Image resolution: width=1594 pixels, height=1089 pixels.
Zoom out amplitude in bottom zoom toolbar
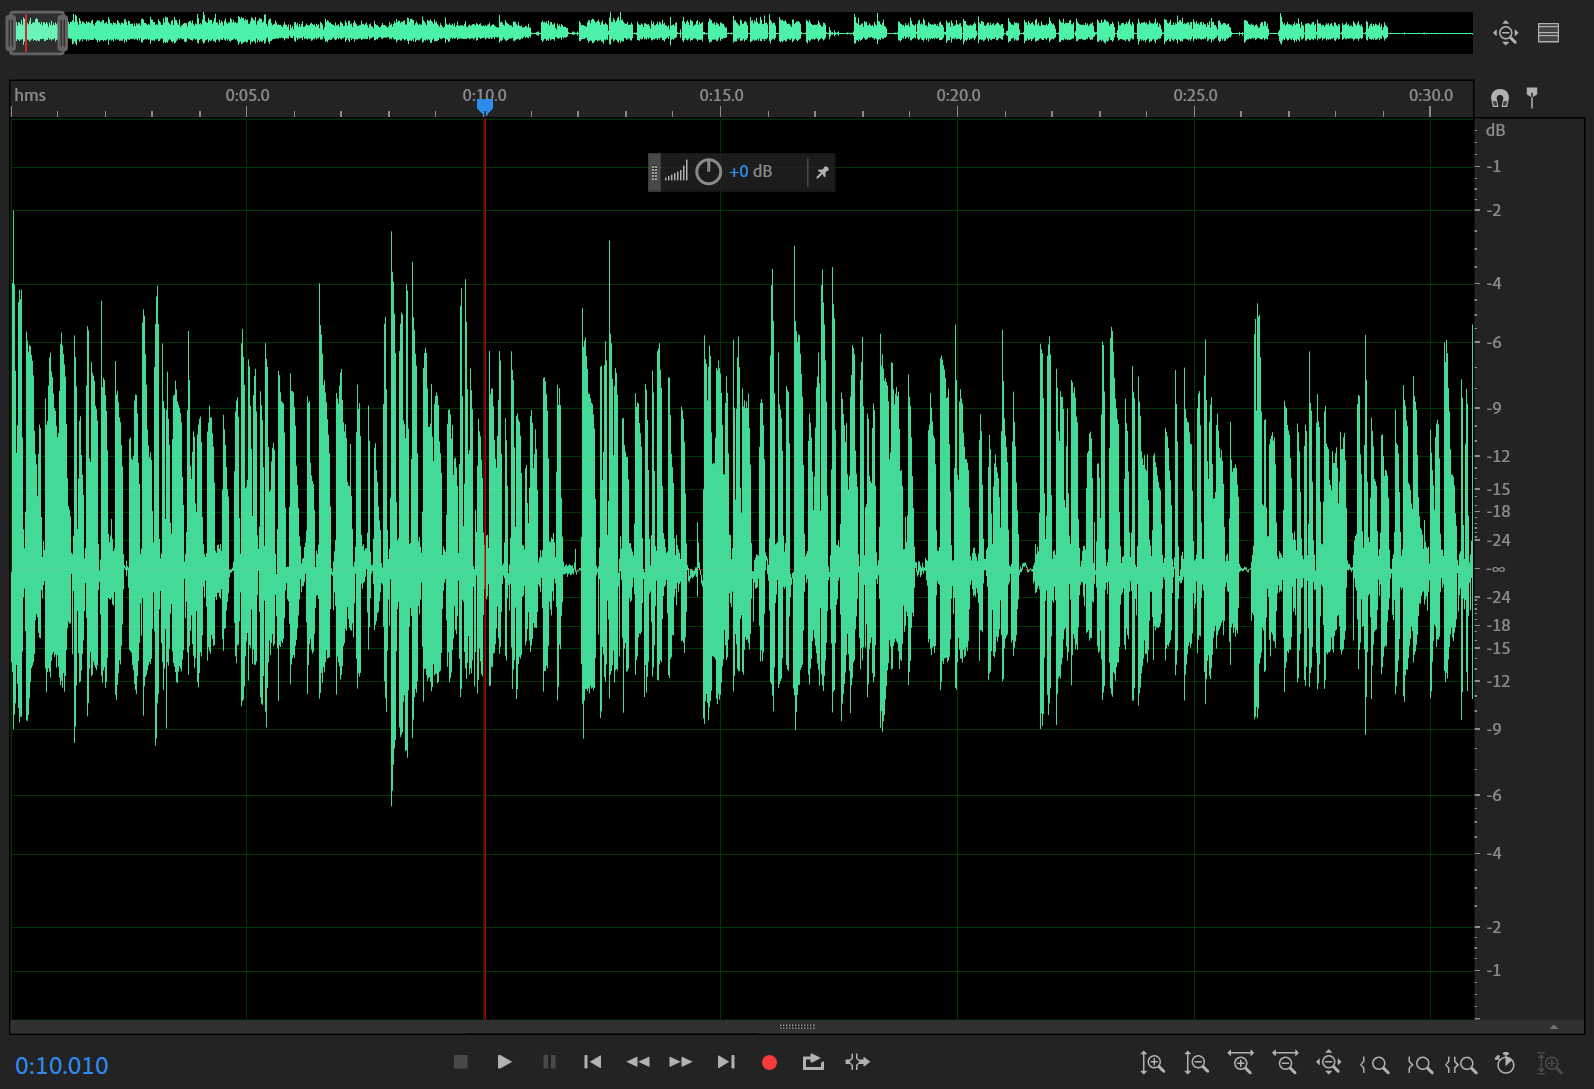(x=1196, y=1063)
